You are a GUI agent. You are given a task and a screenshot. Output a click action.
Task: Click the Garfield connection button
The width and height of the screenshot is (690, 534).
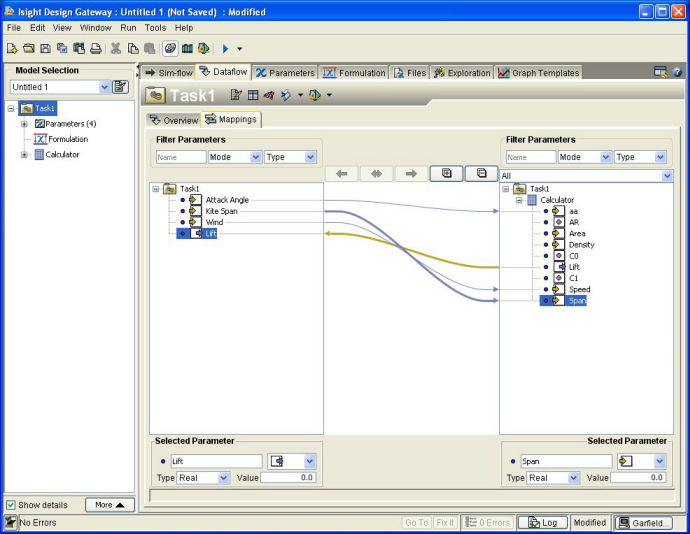pos(644,523)
